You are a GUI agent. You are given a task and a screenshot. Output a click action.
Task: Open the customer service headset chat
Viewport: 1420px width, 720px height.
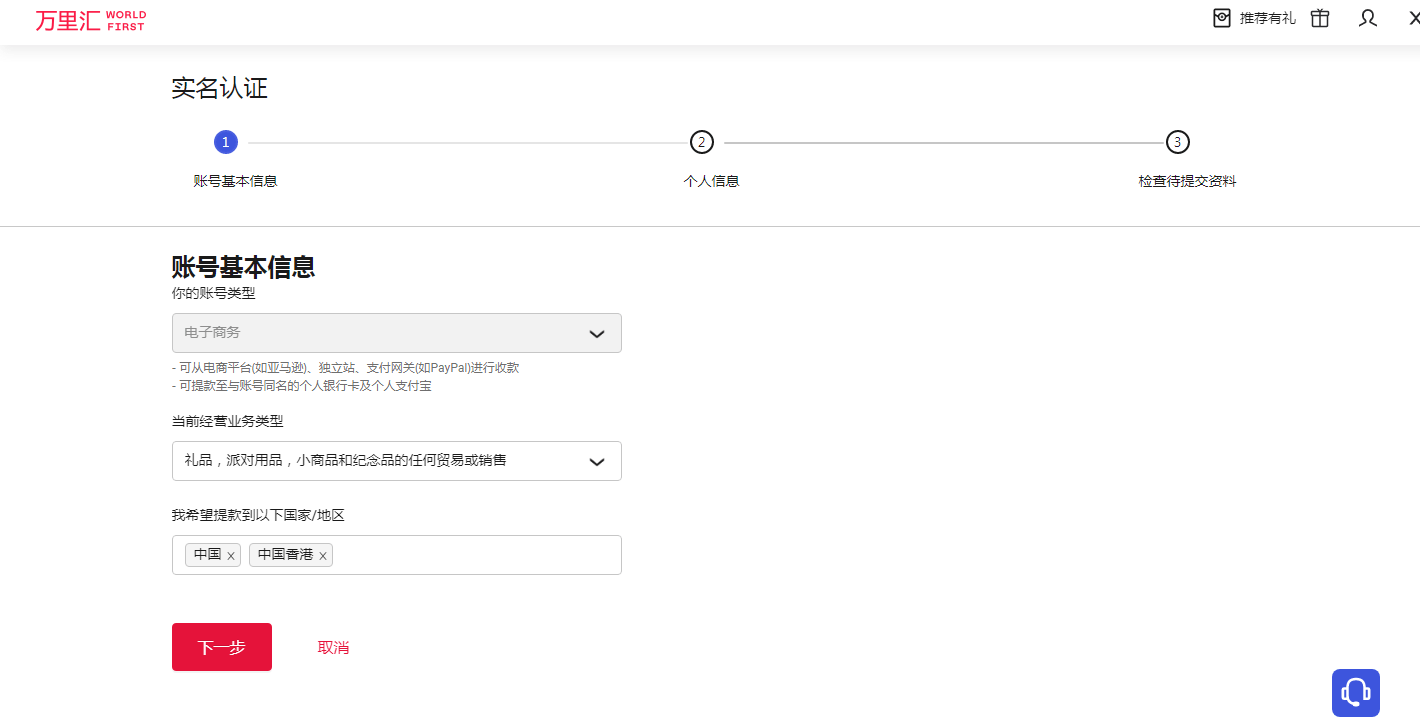click(1355, 692)
